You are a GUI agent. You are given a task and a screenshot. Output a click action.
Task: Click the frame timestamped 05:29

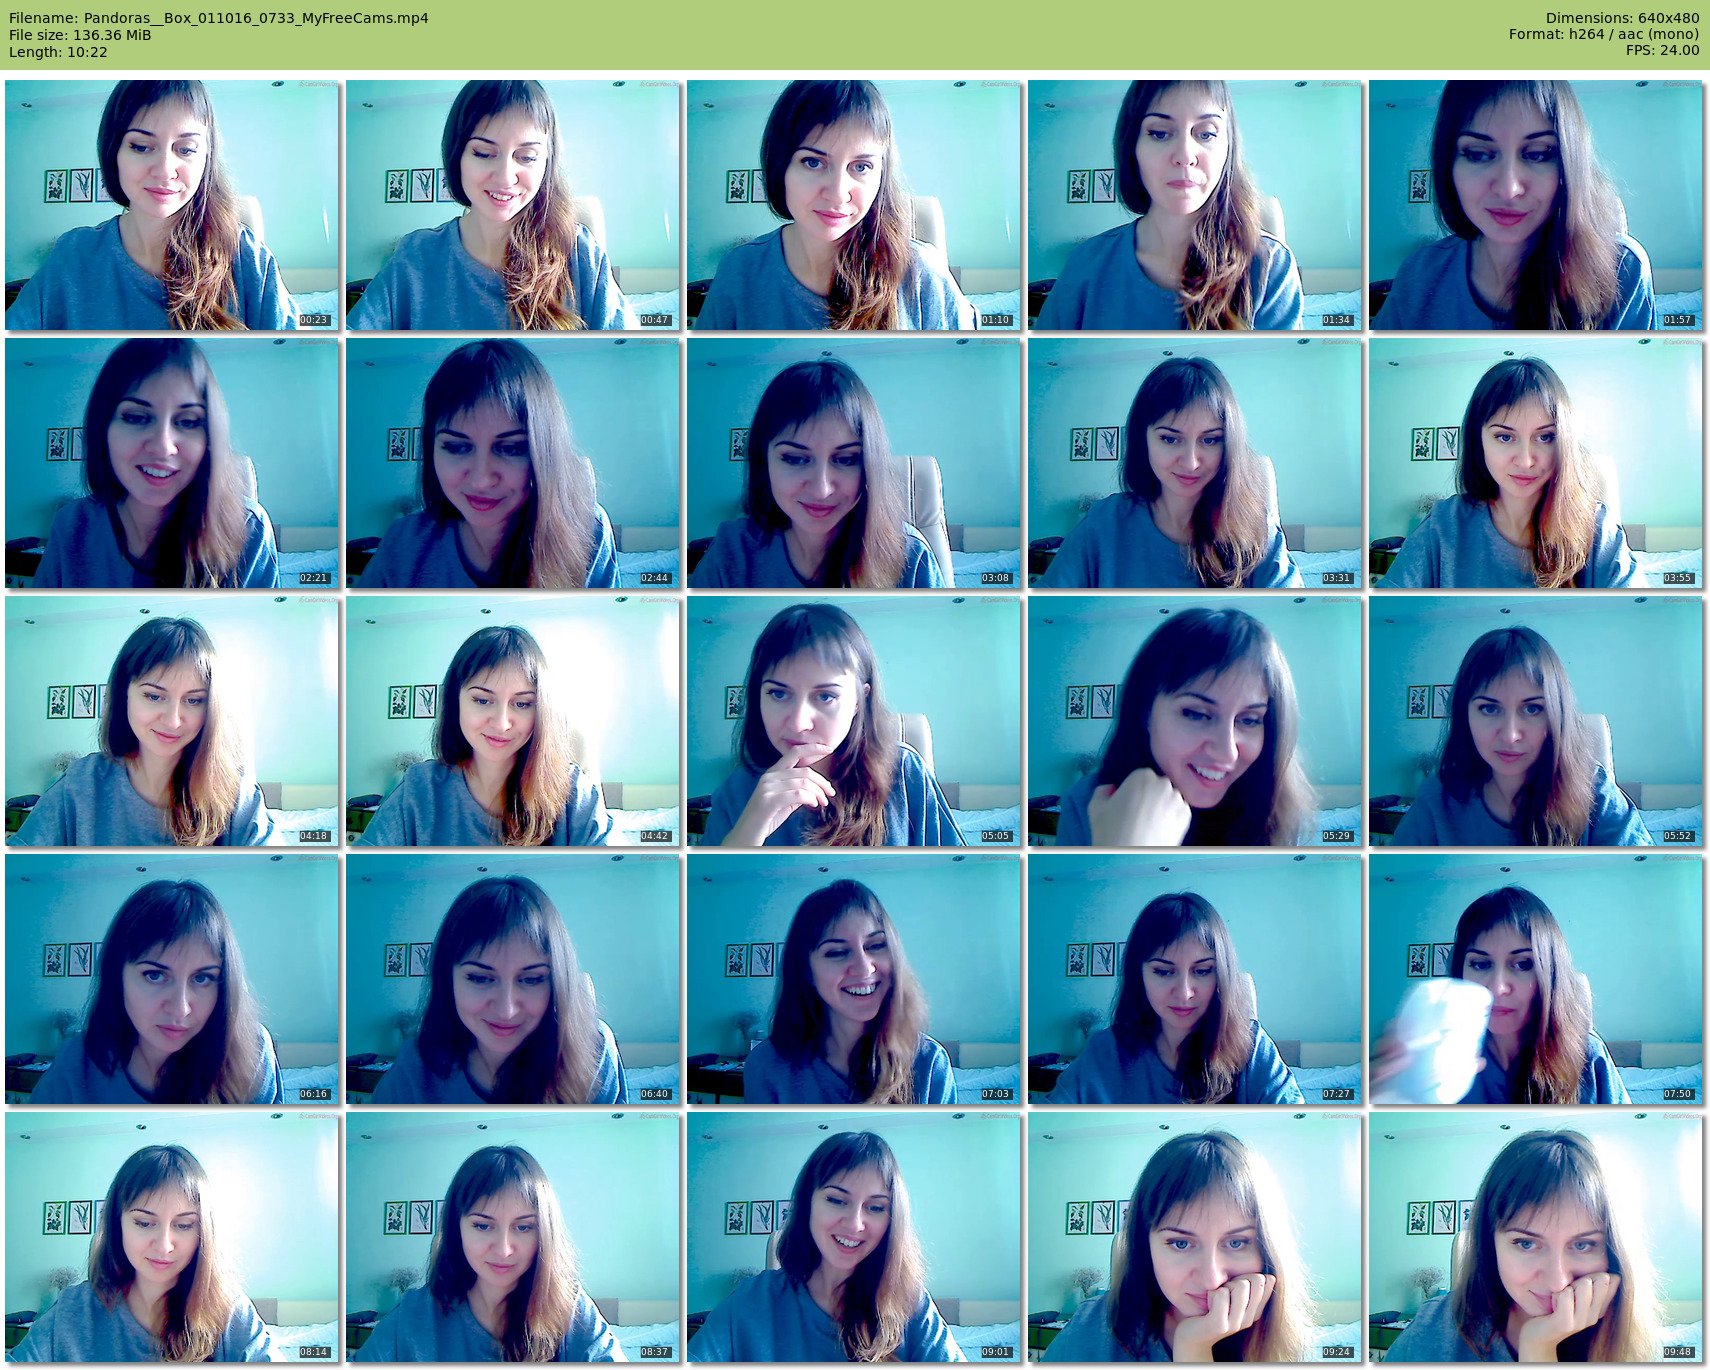coord(1194,721)
